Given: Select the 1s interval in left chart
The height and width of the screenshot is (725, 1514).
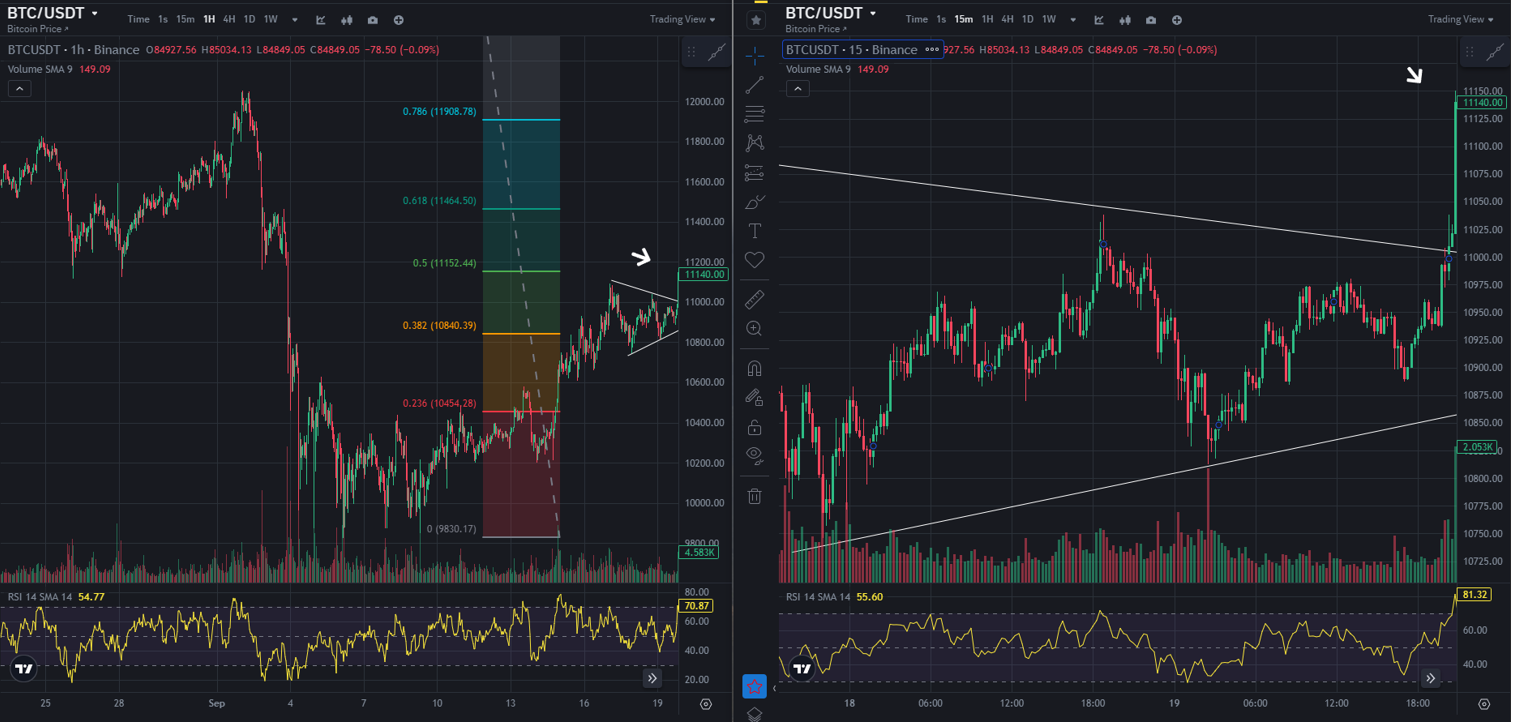Looking at the screenshot, I should coord(162,20).
